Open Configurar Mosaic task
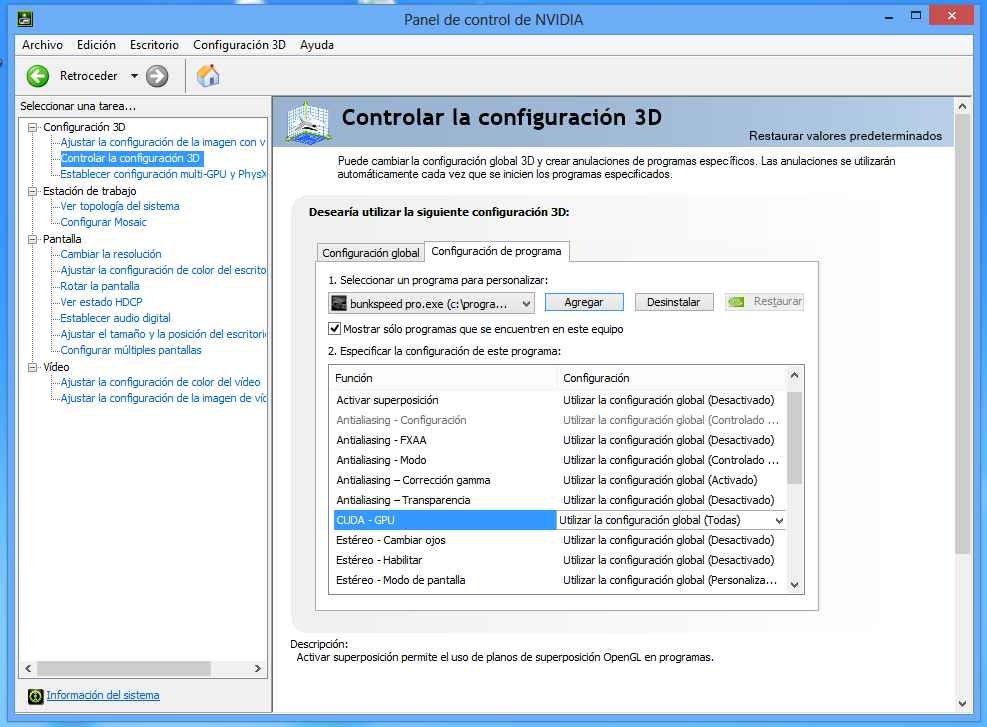The height and width of the screenshot is (727, 987). pyautogui.click(x=103, y=222)
